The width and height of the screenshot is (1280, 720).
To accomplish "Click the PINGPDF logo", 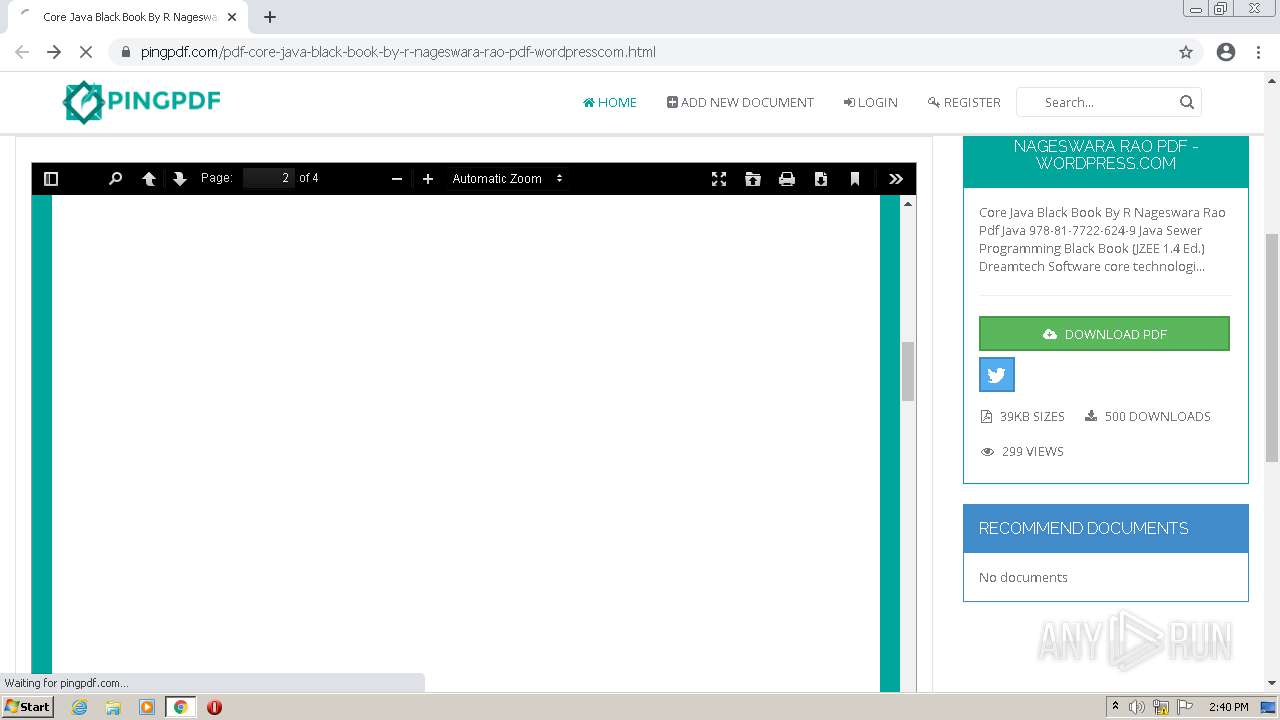I will coord(141,102).
